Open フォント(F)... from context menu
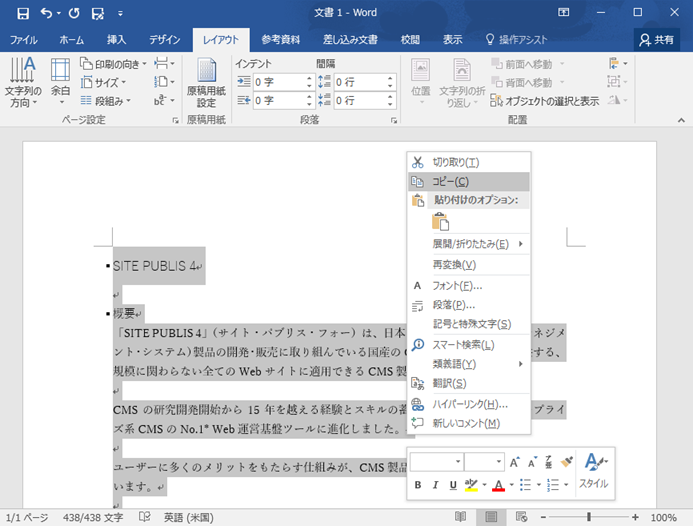 tap(468, 286)
